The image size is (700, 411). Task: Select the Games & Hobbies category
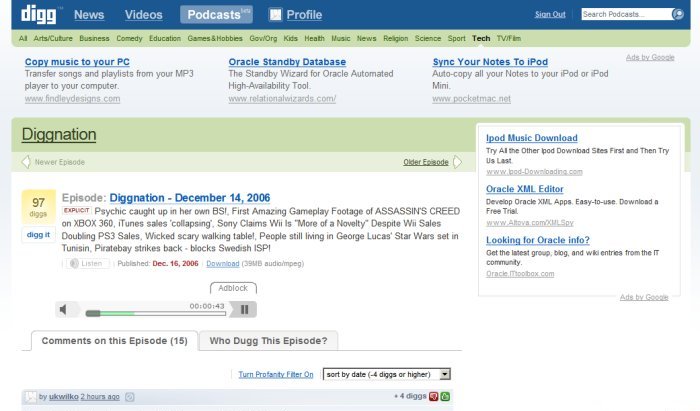(x=215, y=38)
